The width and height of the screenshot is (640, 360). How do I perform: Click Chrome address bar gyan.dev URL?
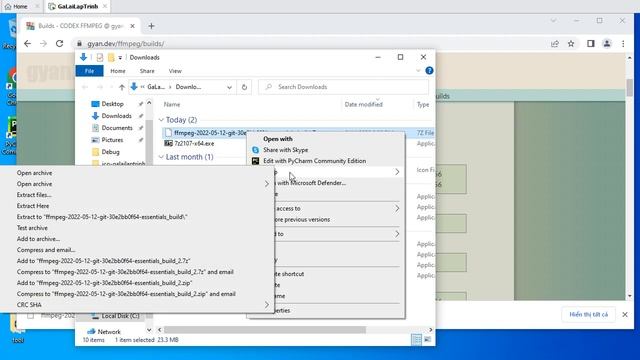pyautogui.click(x=126, y=44)
